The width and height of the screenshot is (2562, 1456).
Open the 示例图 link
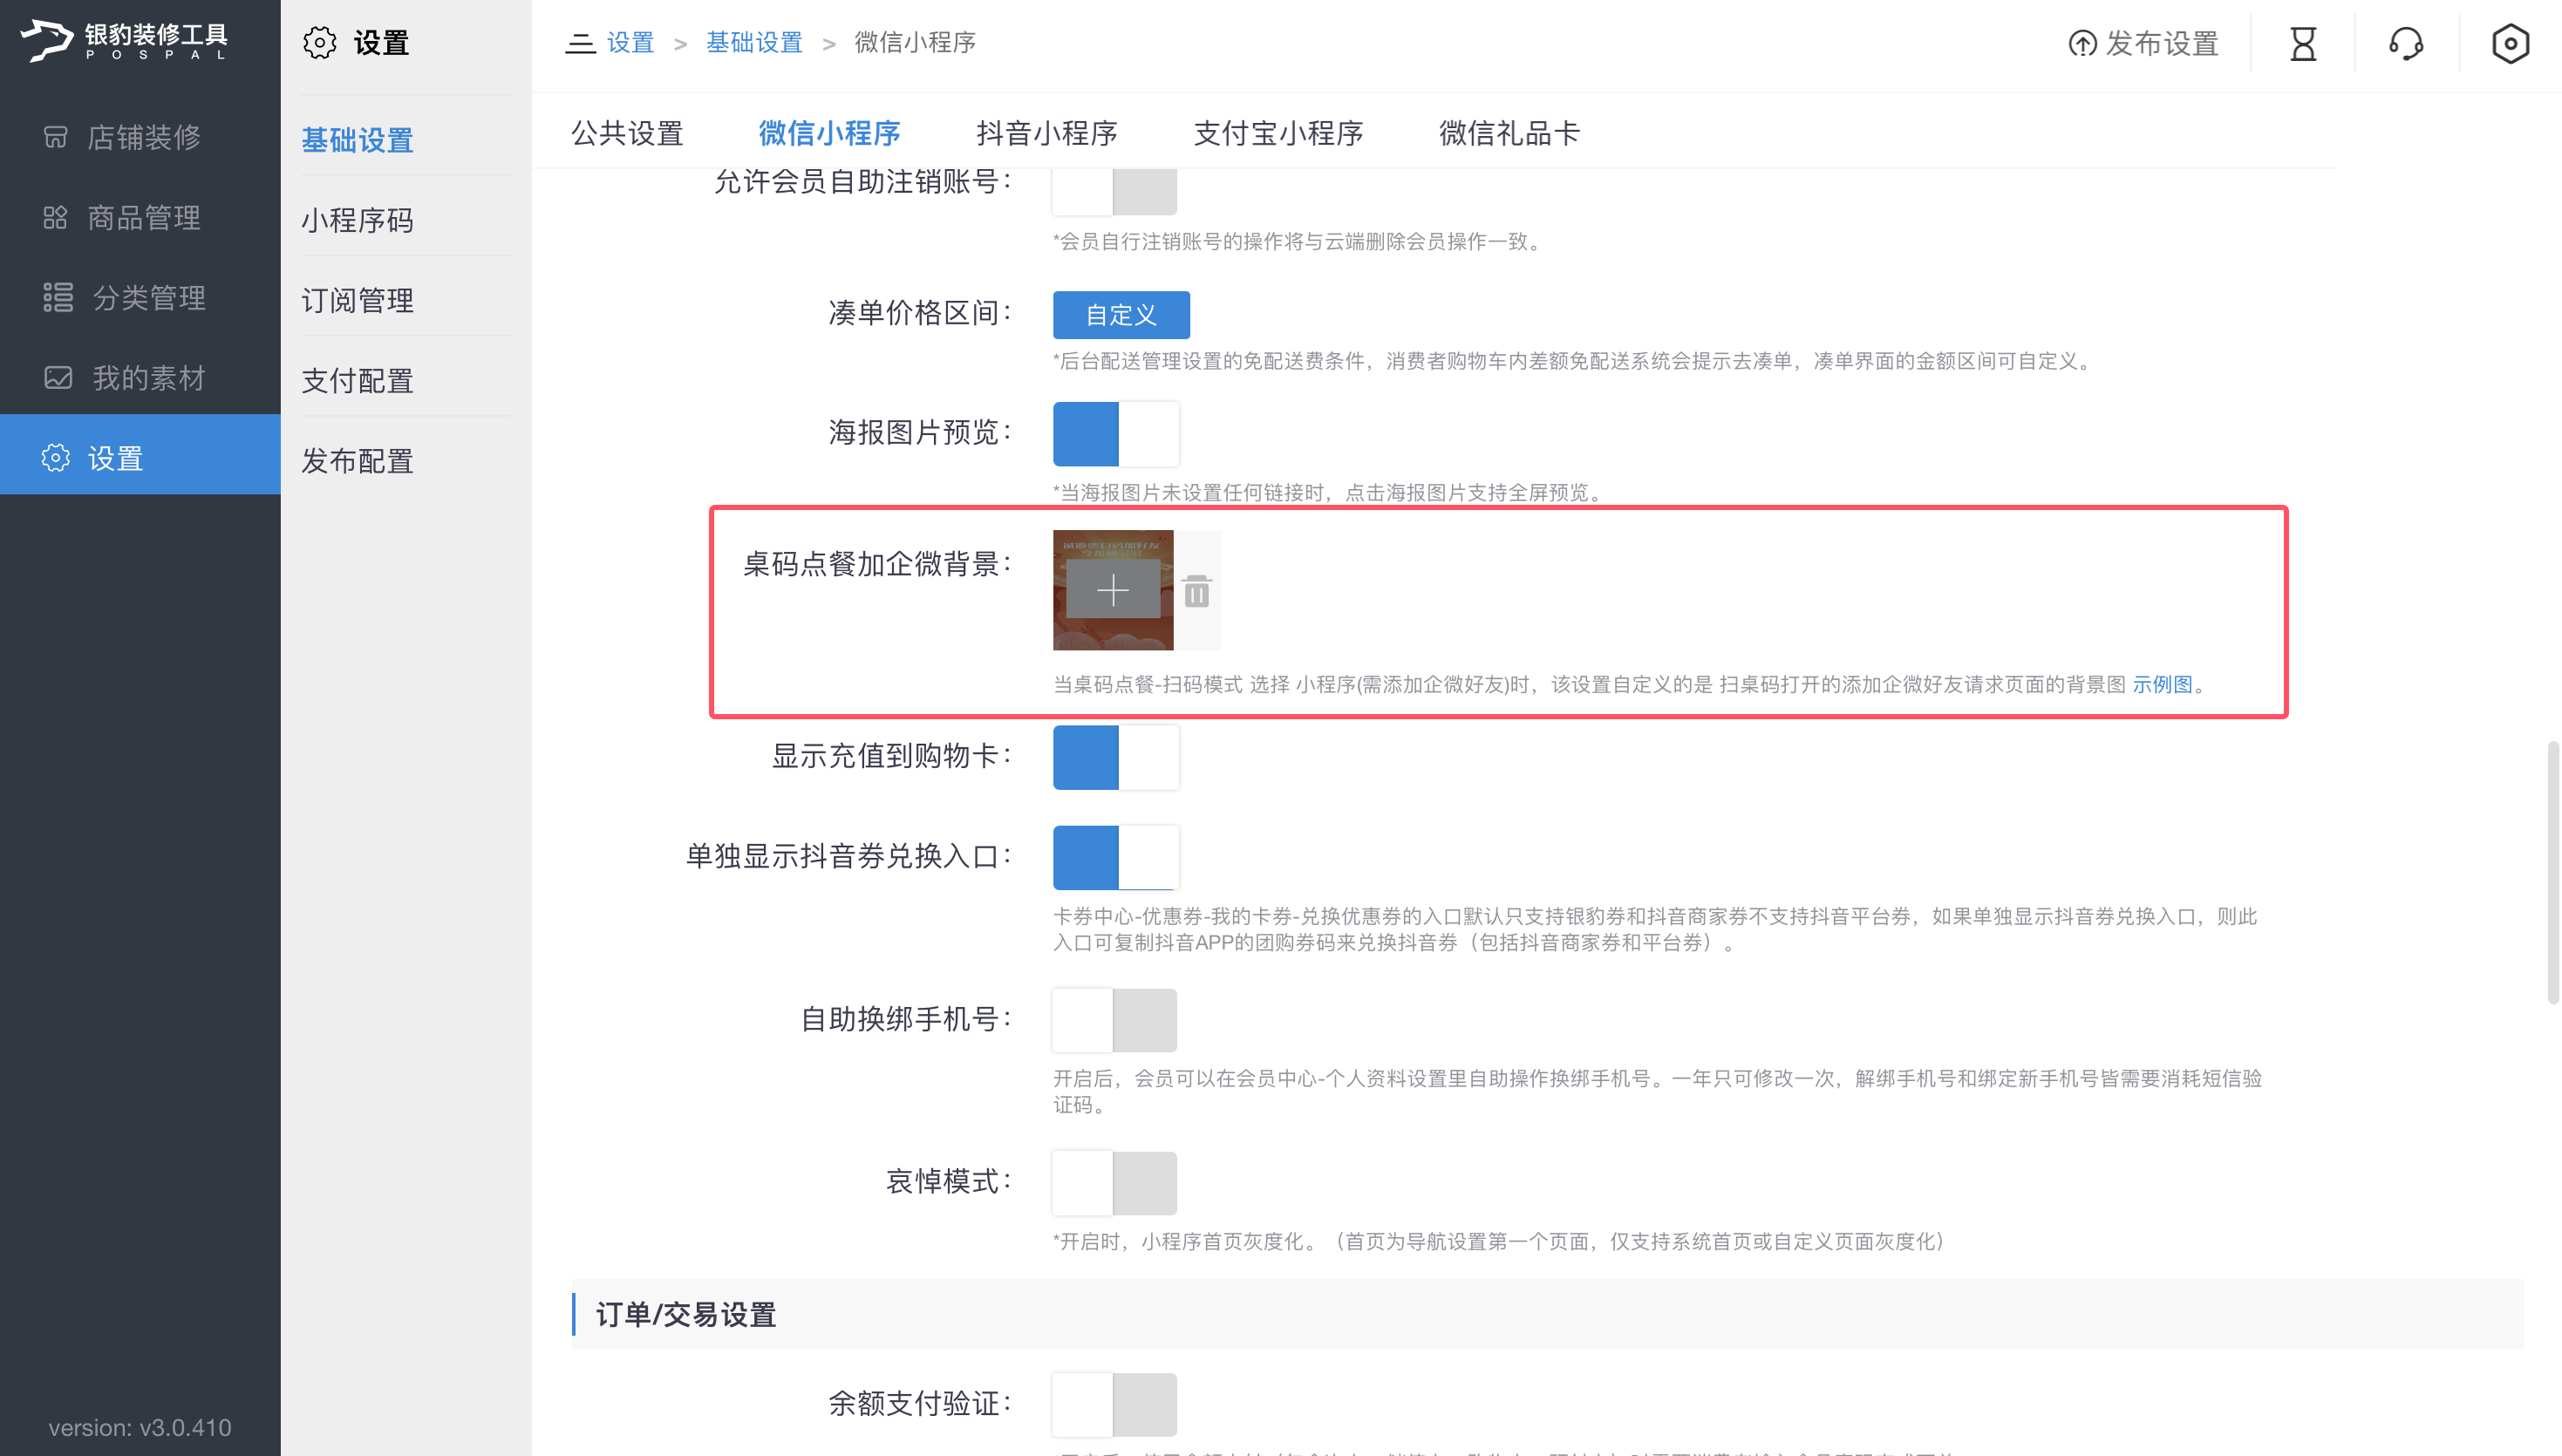pyautogui.click(x=2161, y=684)
